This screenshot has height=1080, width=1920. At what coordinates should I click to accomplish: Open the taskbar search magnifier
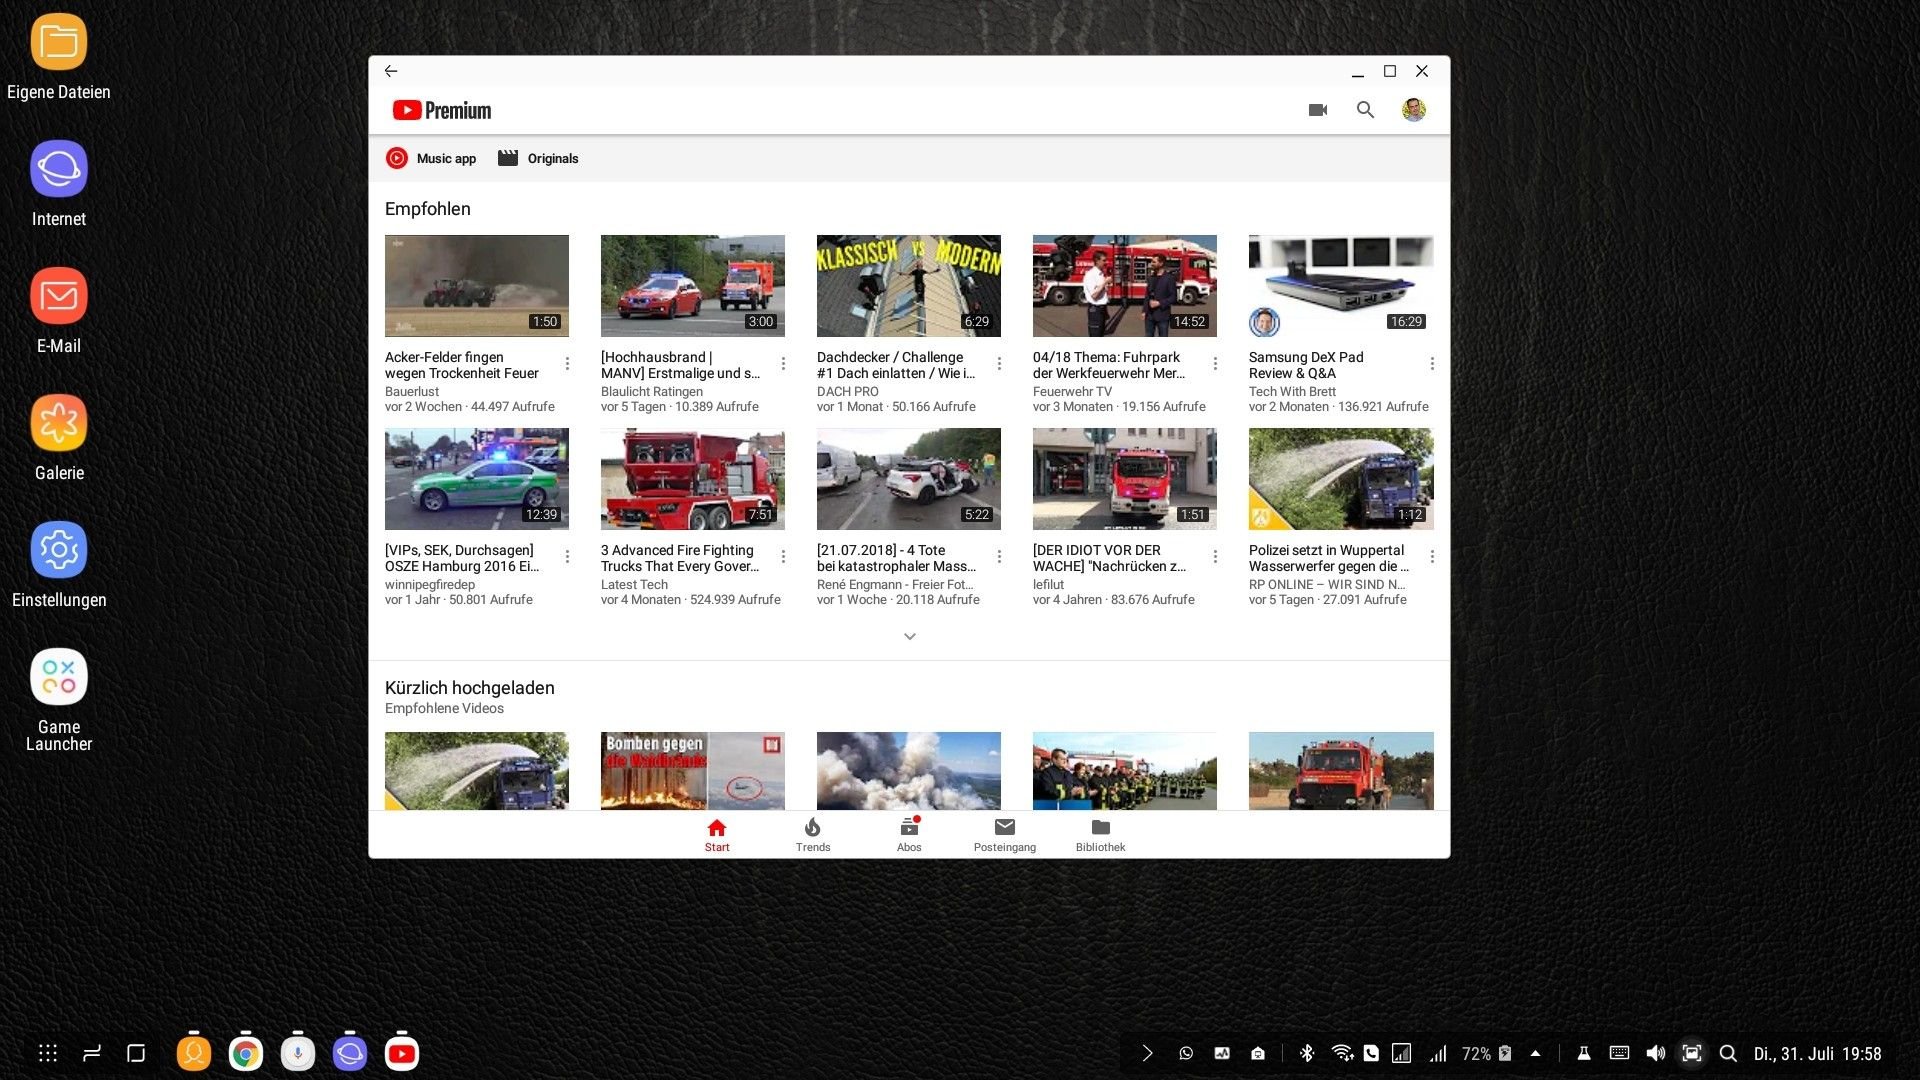click(x=1727, y=1053)
